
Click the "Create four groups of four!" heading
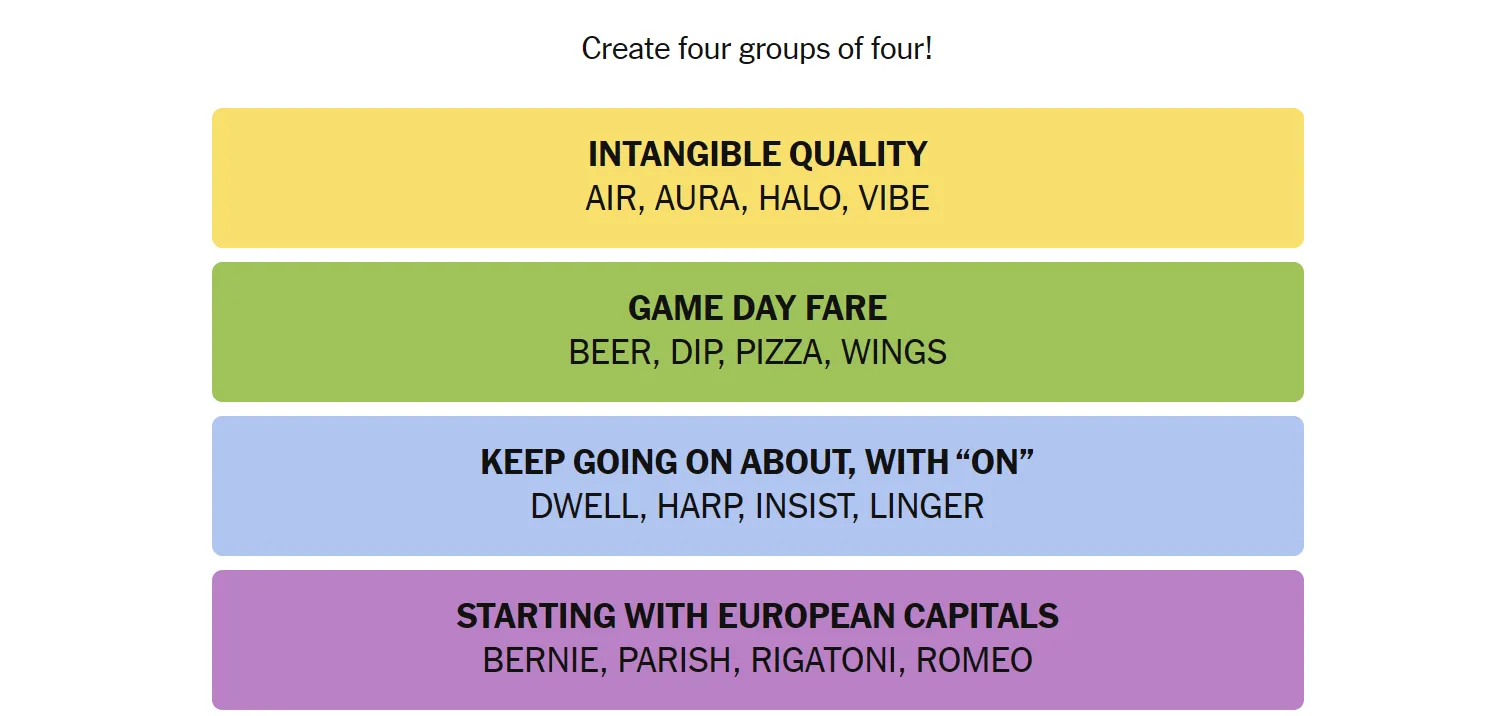tap(757, 48)
